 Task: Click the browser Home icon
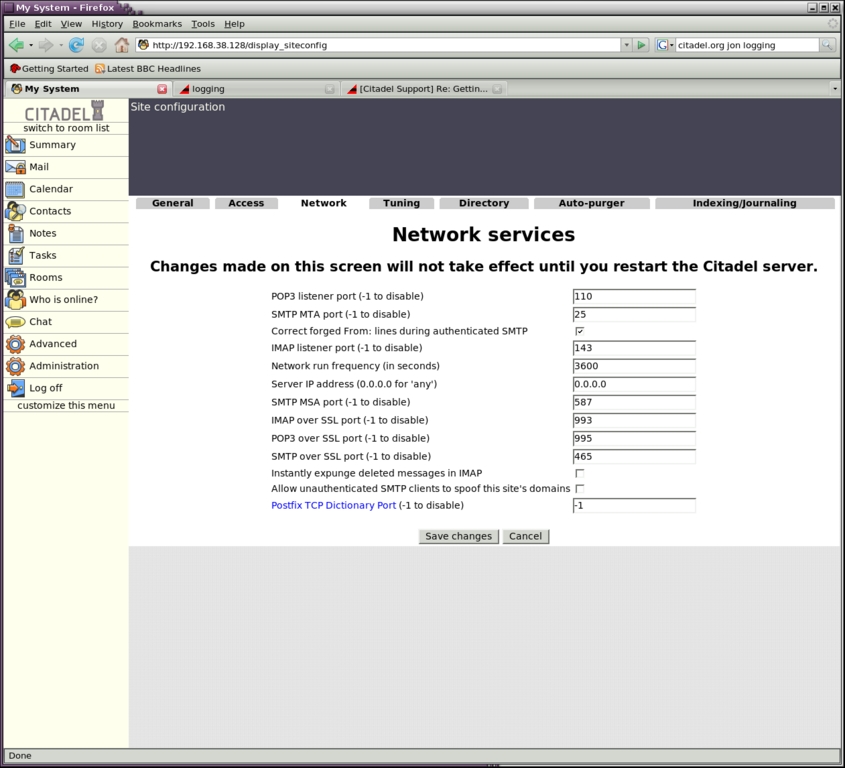click(x=122, y=45)
